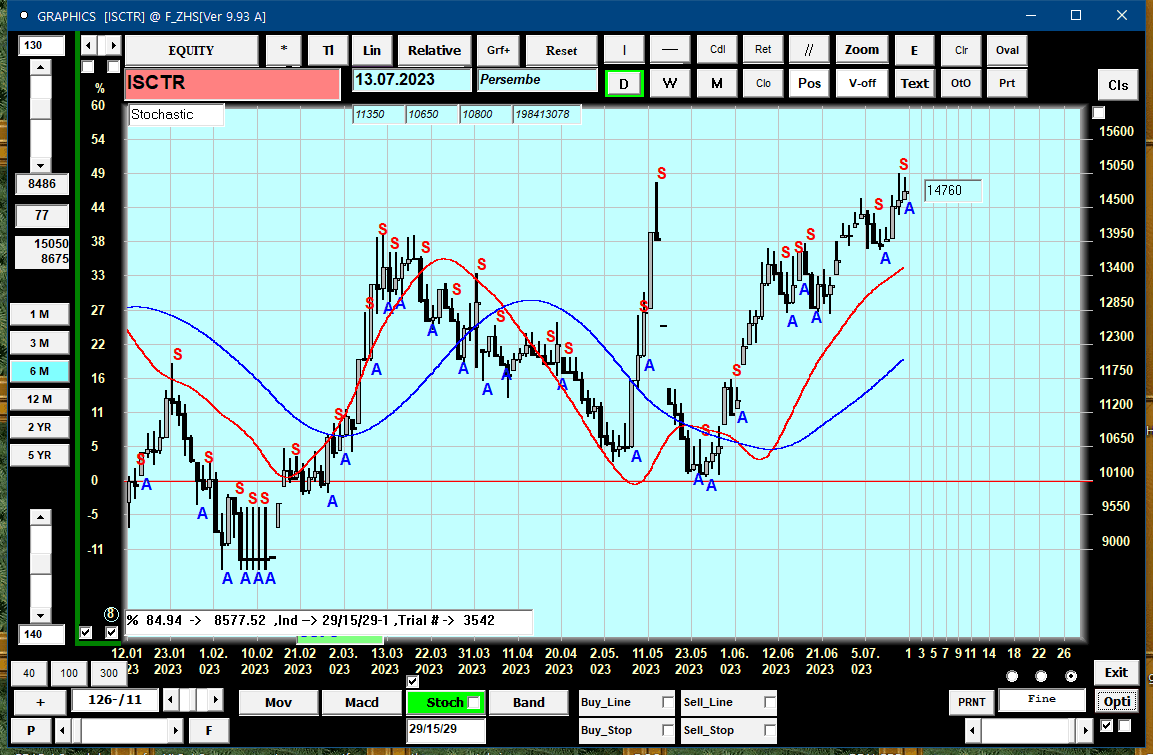Viewport: 1153px width, 755px height.
Task: Select the Tl trendline tool
Action: tap(328, 50)
